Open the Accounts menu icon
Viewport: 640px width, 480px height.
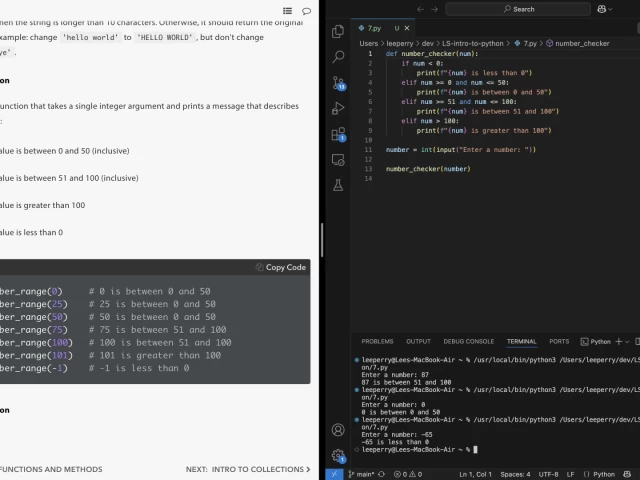(x=338, y=430)
